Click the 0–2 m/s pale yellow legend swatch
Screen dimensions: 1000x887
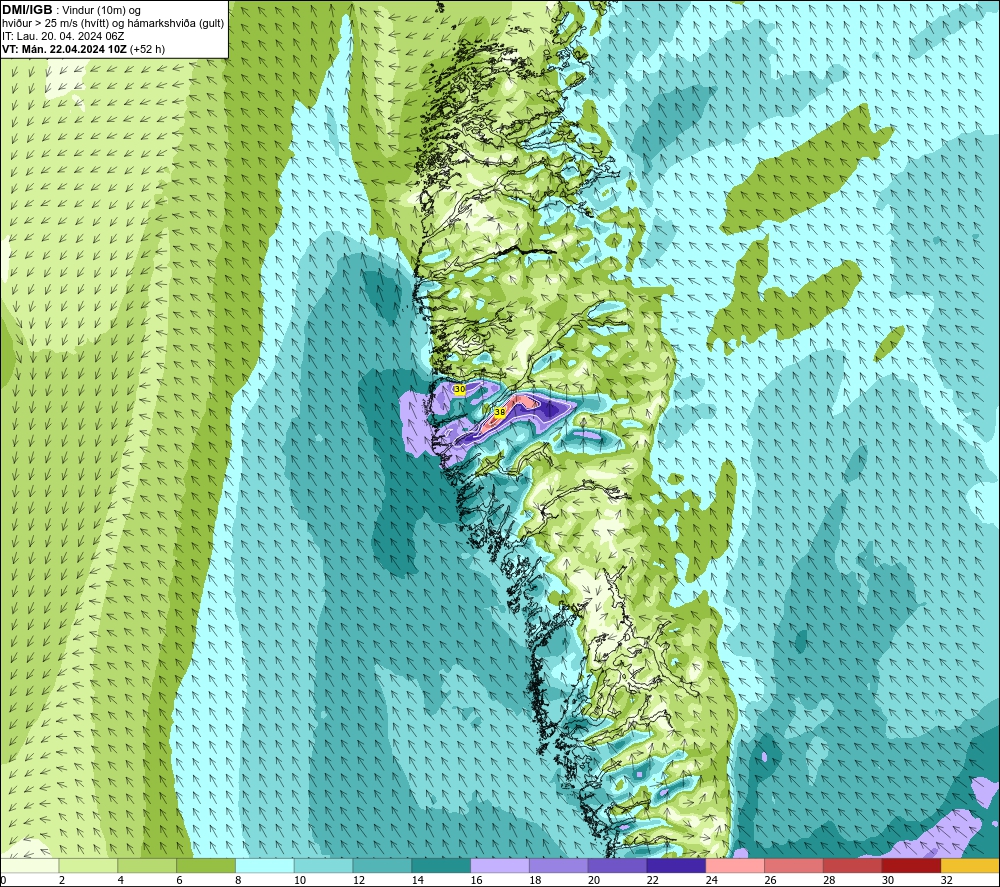[x=29, y=866]
